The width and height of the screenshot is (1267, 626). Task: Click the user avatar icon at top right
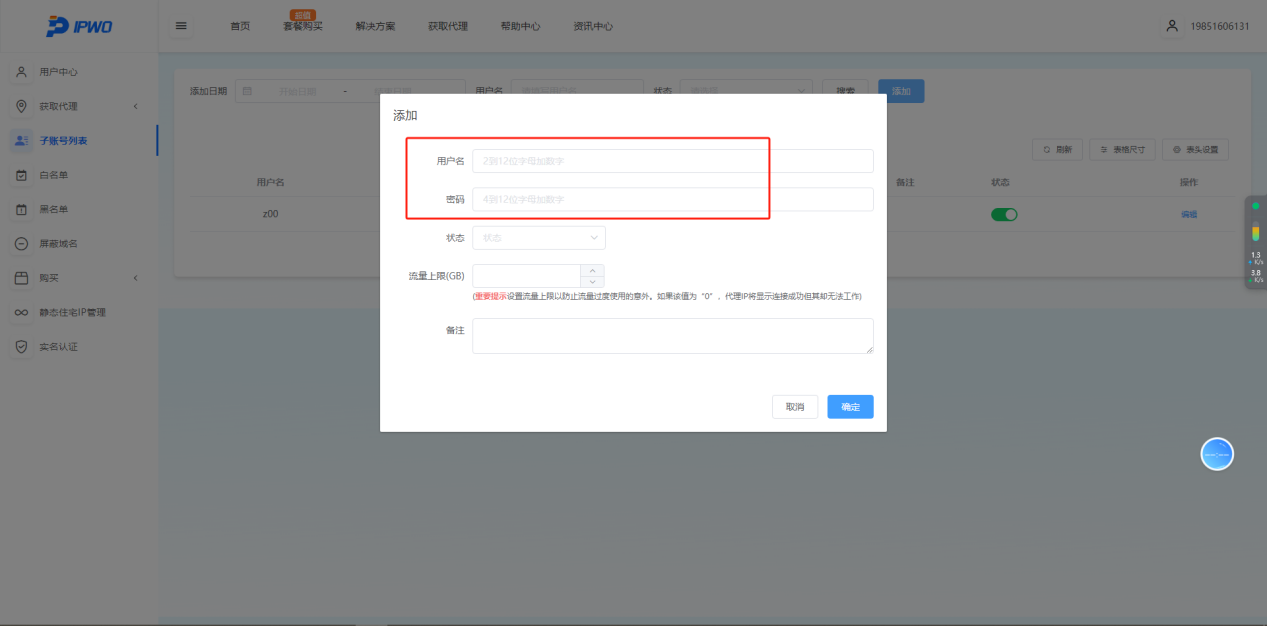point(1172,26)
